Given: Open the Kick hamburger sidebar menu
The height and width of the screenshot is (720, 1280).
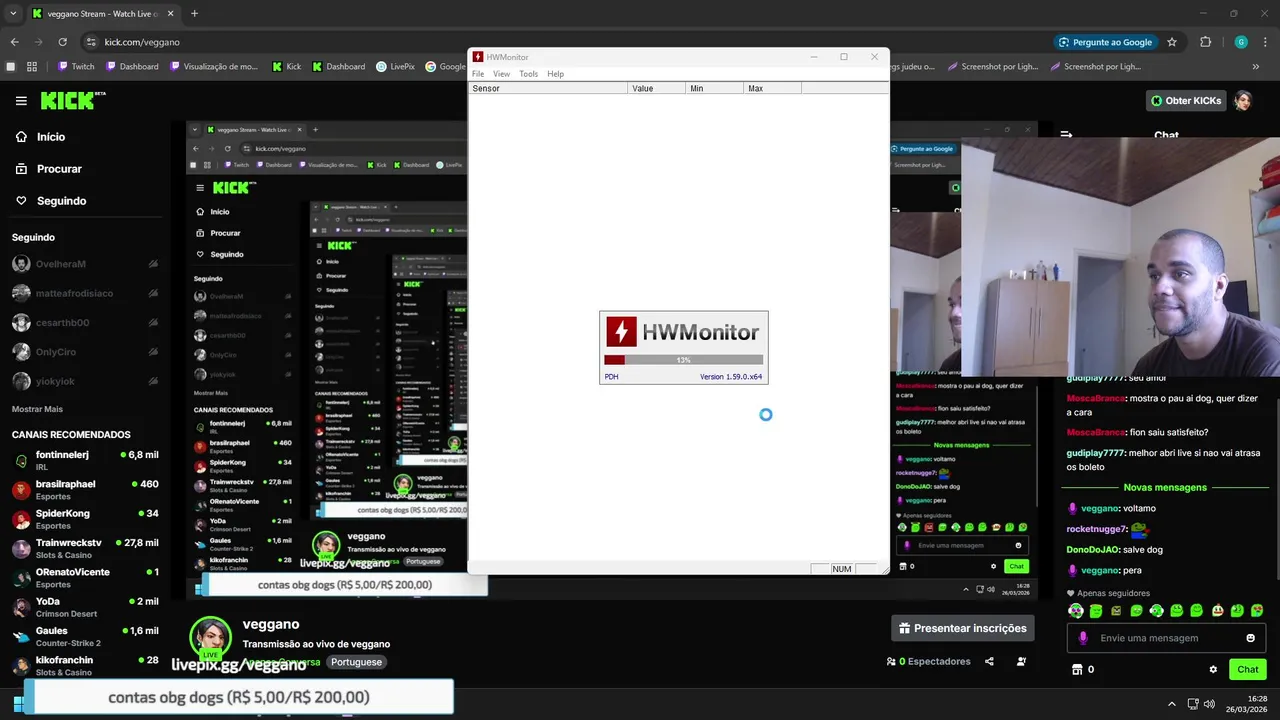Looking at the screenshot, I should point(21,101).
